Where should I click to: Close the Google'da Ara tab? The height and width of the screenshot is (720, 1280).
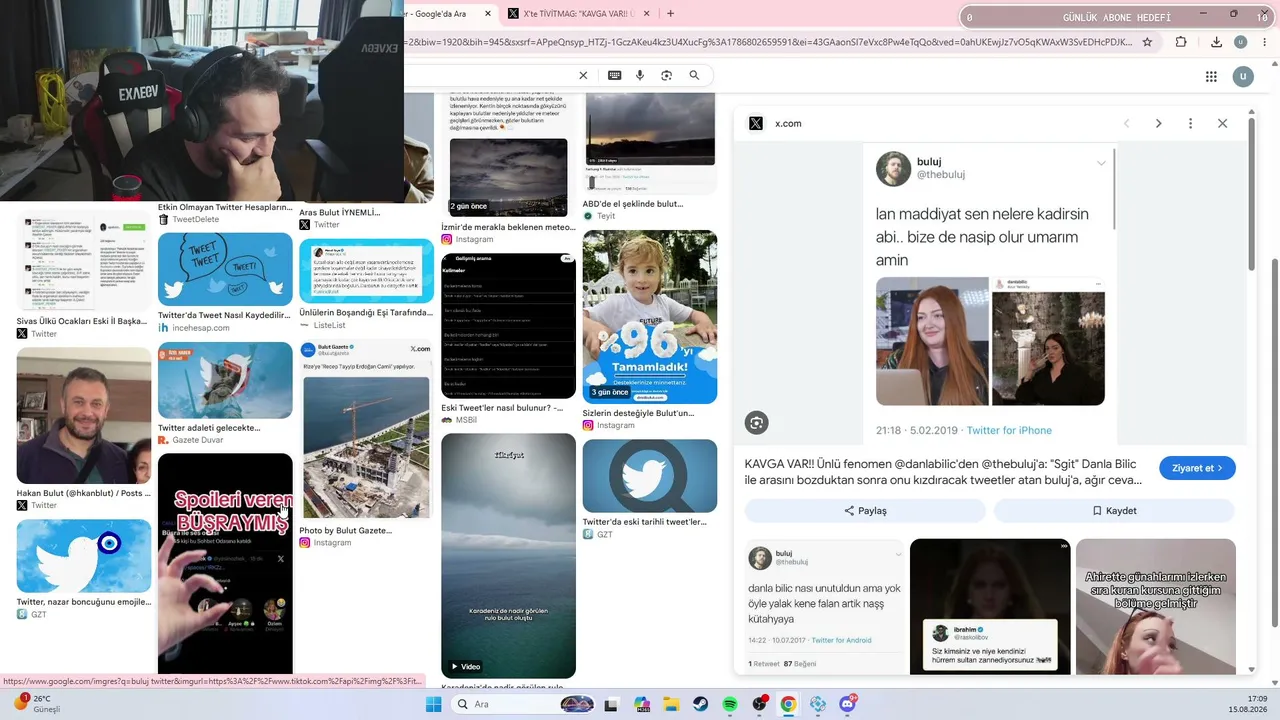click(x=488, y=13)
